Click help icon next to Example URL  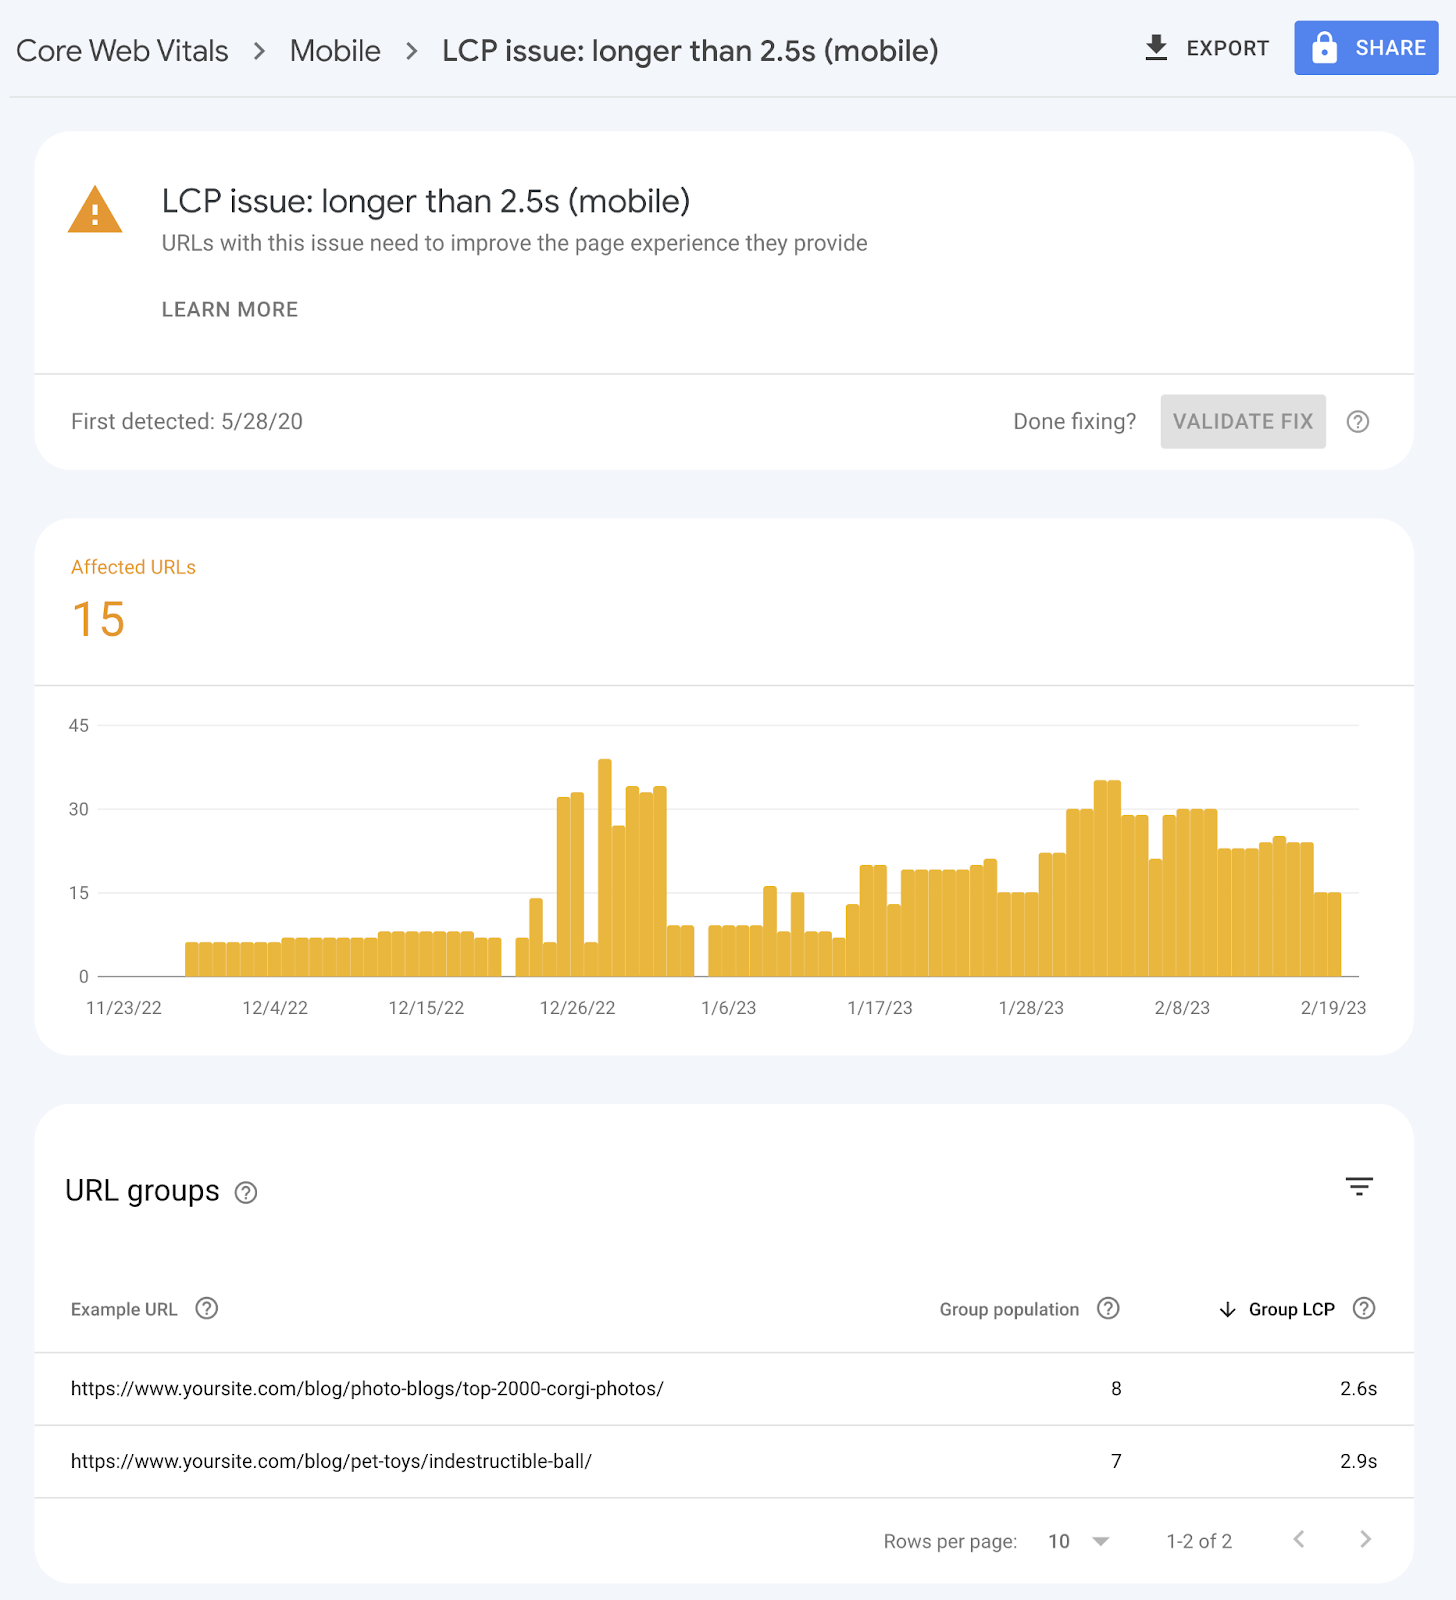click(x=207, y=1309)
